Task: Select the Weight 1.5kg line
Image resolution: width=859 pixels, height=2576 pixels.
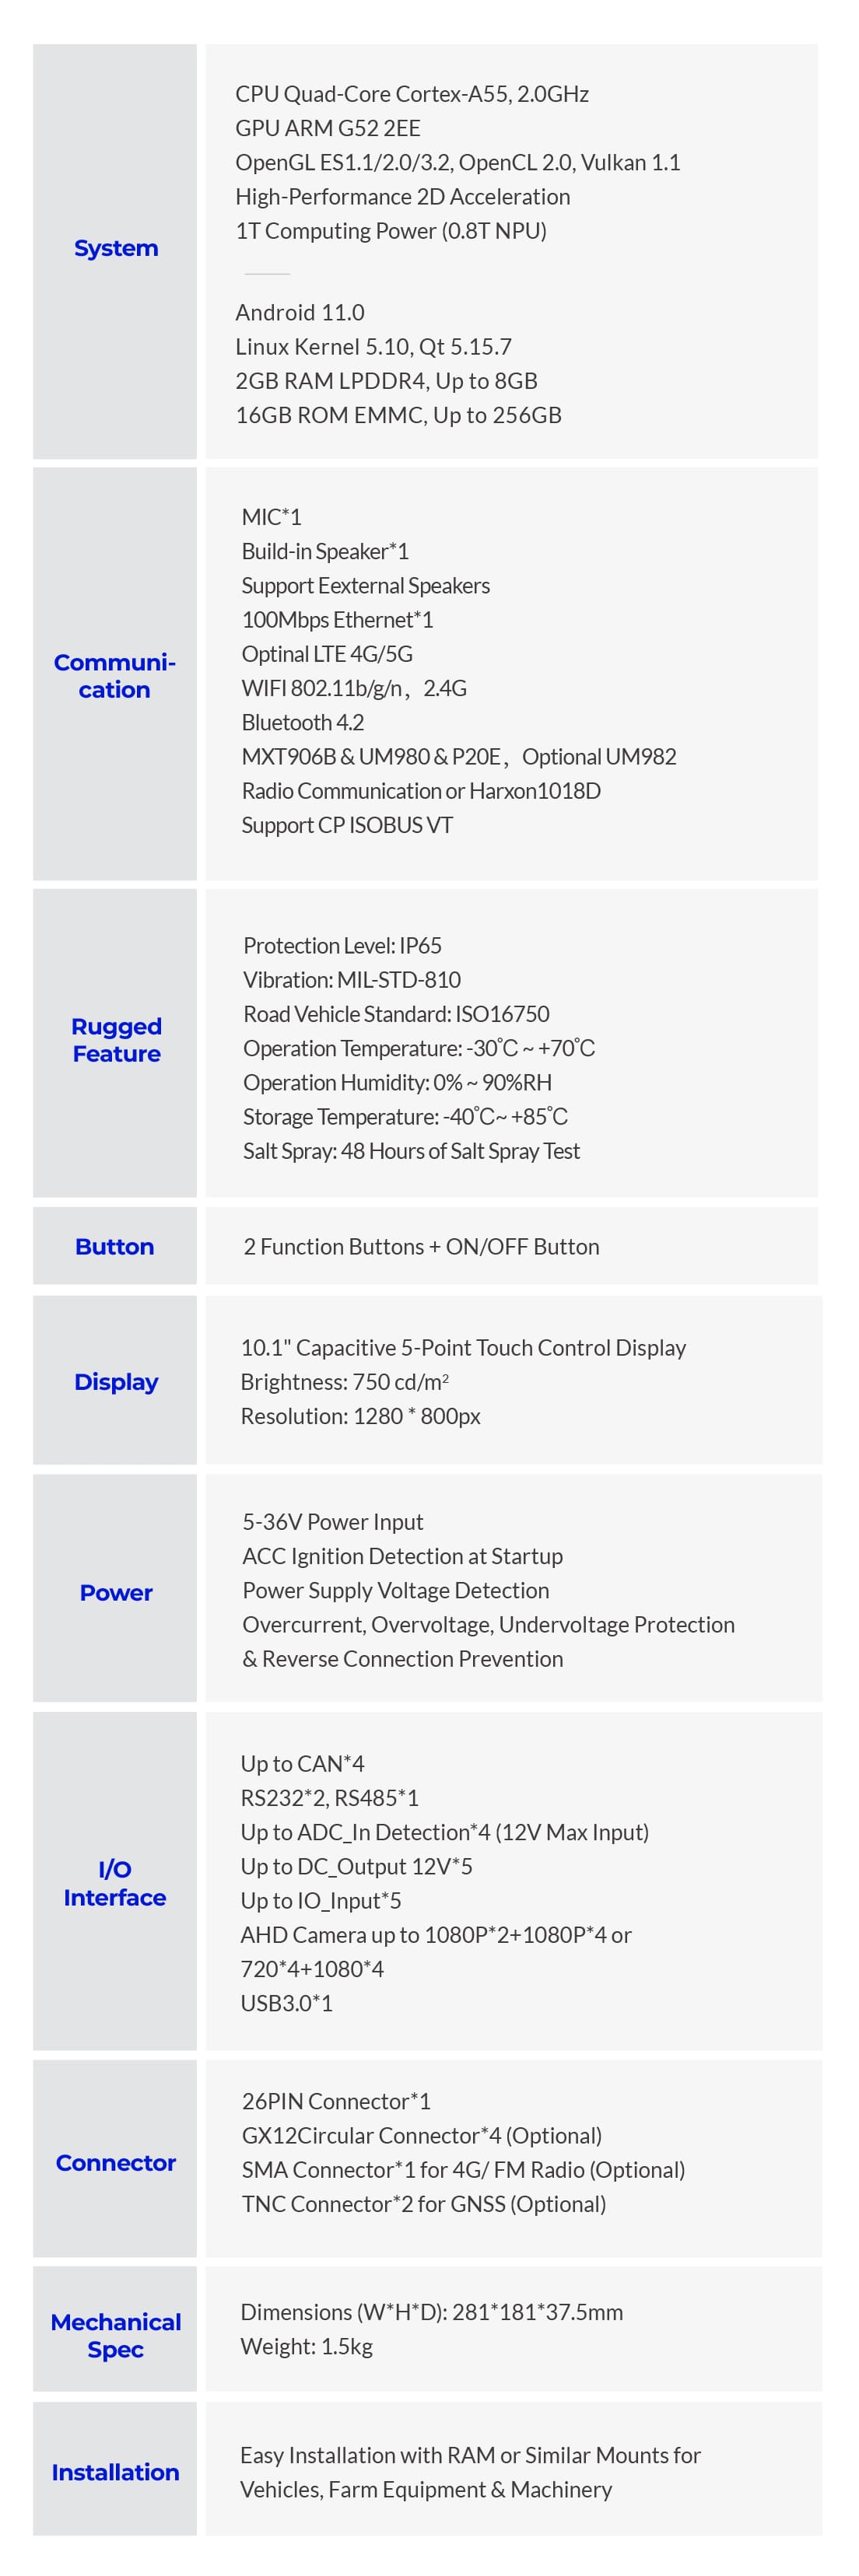Action: tap(307, 2346)
